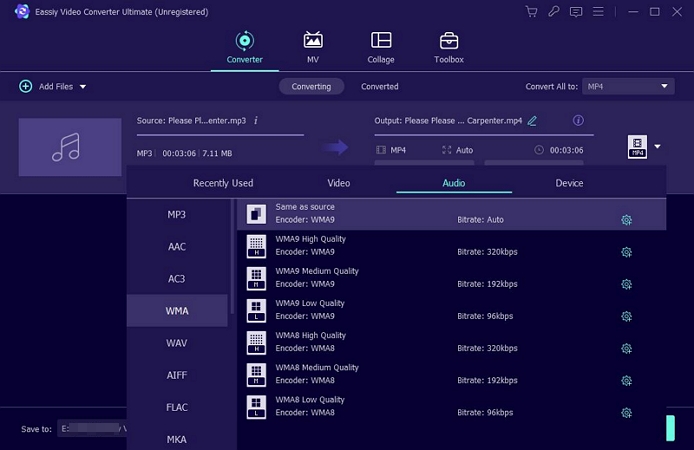Select MP3 in the format list
Screen dimensions: 694x450
coord(177,215)
